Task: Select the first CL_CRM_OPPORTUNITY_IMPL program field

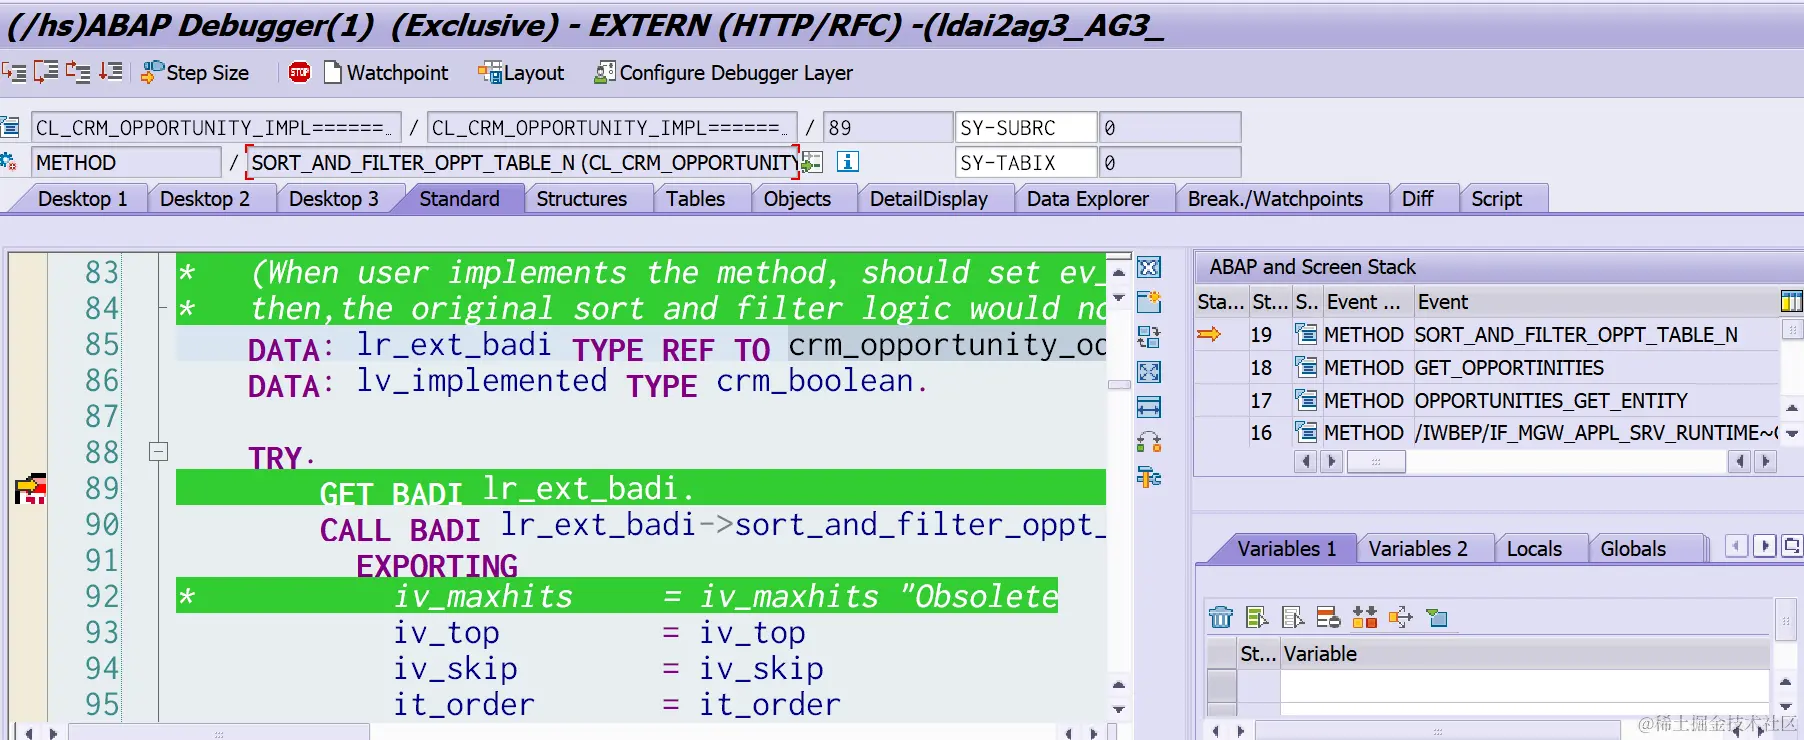Action: click(214, 127)
